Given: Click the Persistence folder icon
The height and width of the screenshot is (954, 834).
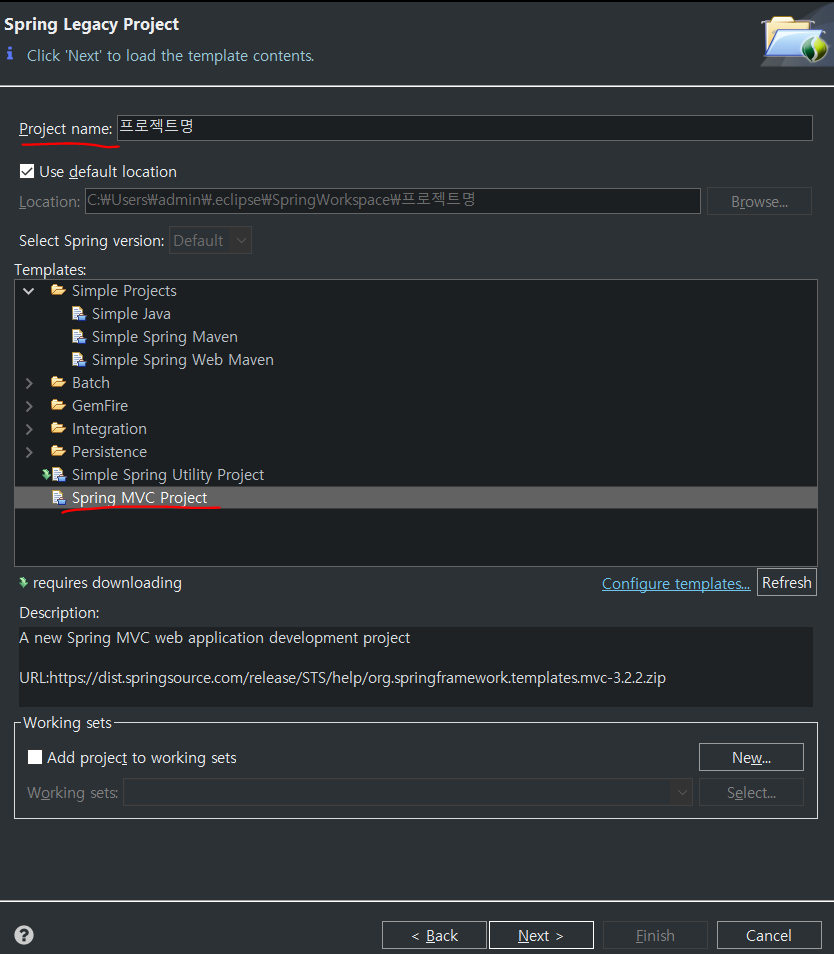Looking at the screenshot, I should [58, 451].
